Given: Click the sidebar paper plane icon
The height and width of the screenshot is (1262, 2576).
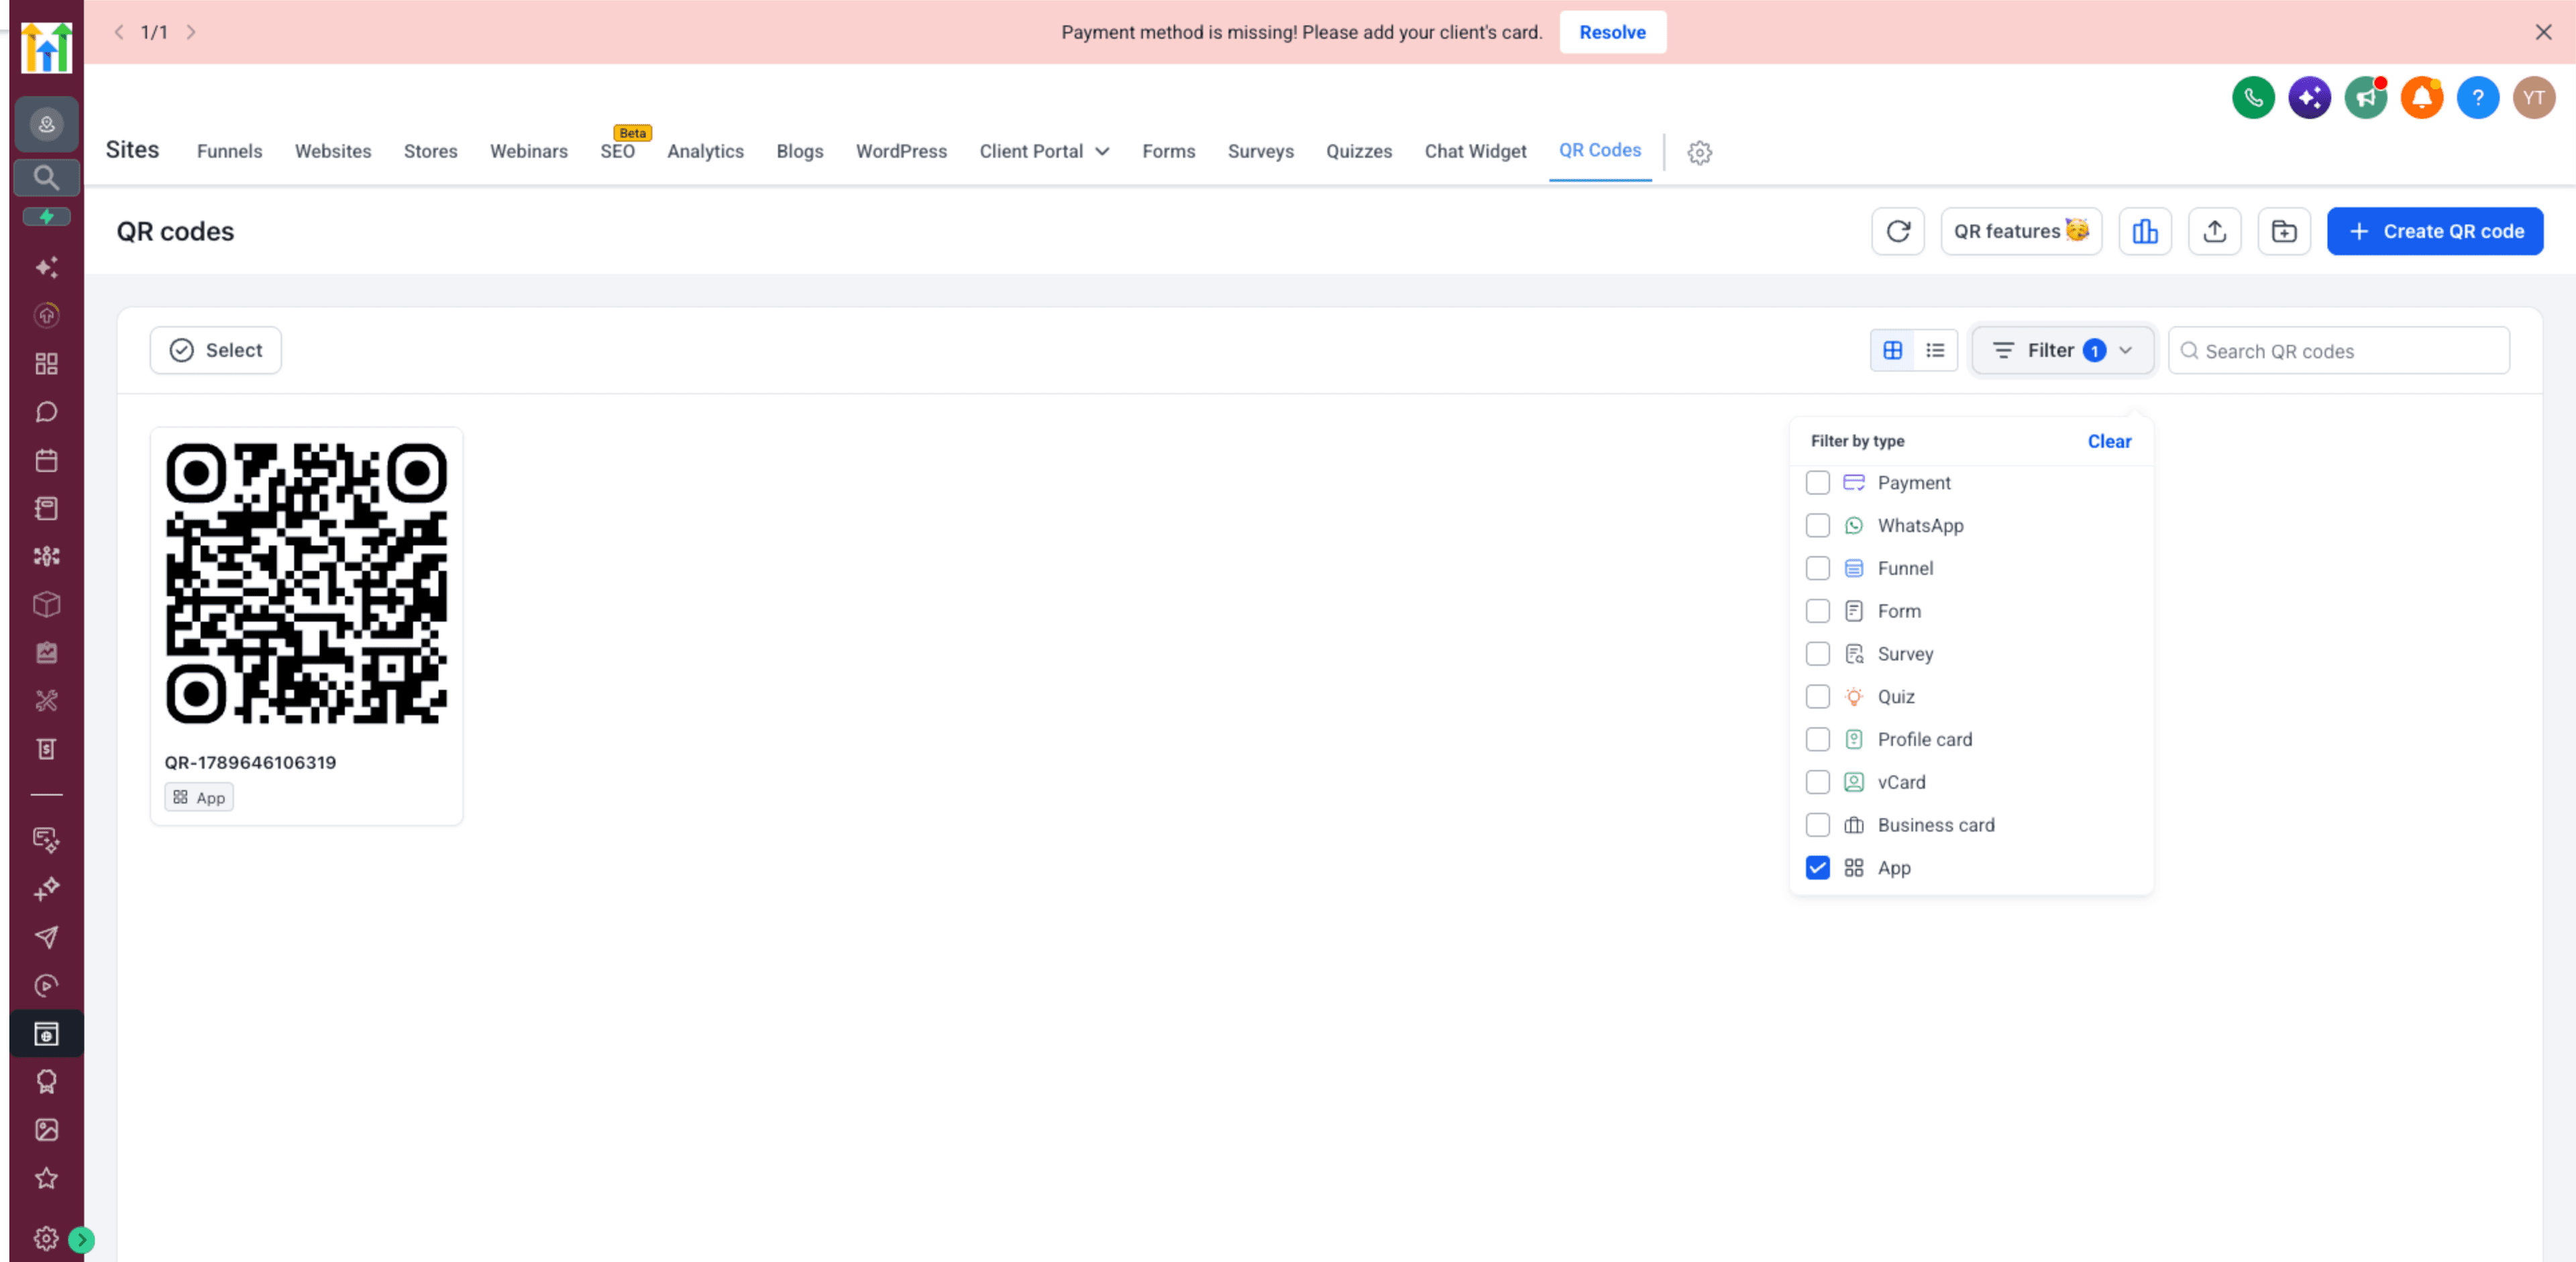Looking at the screenshot, I should [x=46, y=937].
